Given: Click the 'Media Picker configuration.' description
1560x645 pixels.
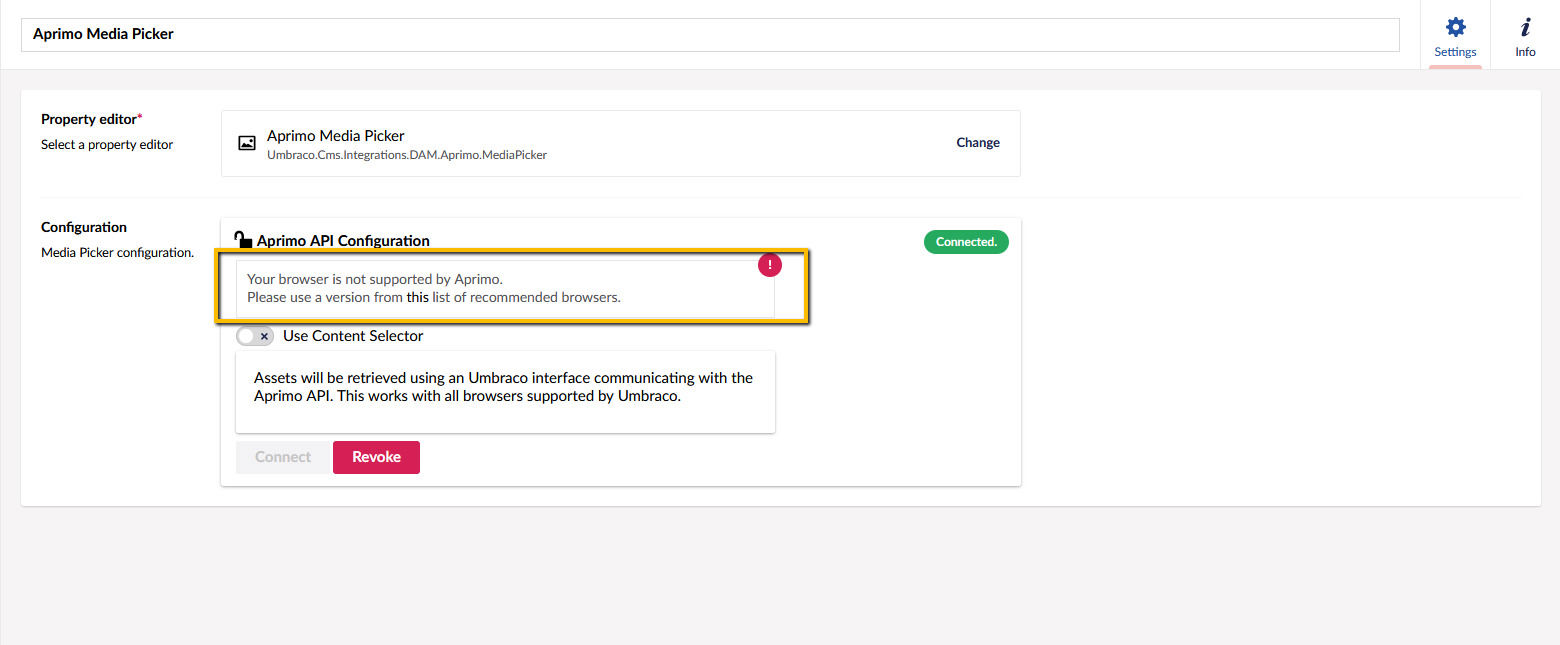Looking at the screenshot, I should coord(117,252).
